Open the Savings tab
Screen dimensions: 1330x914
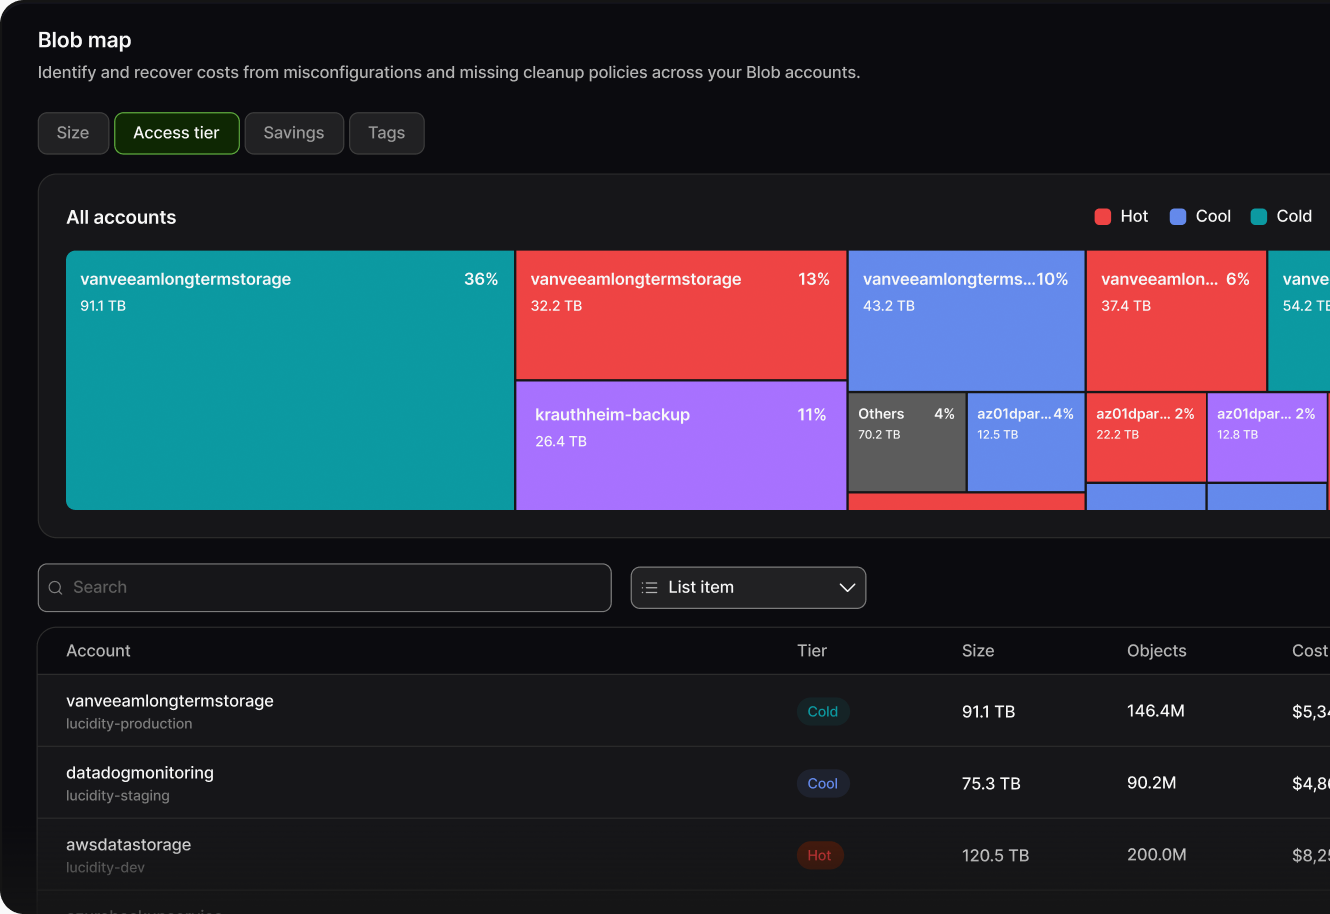click(294, 133)
